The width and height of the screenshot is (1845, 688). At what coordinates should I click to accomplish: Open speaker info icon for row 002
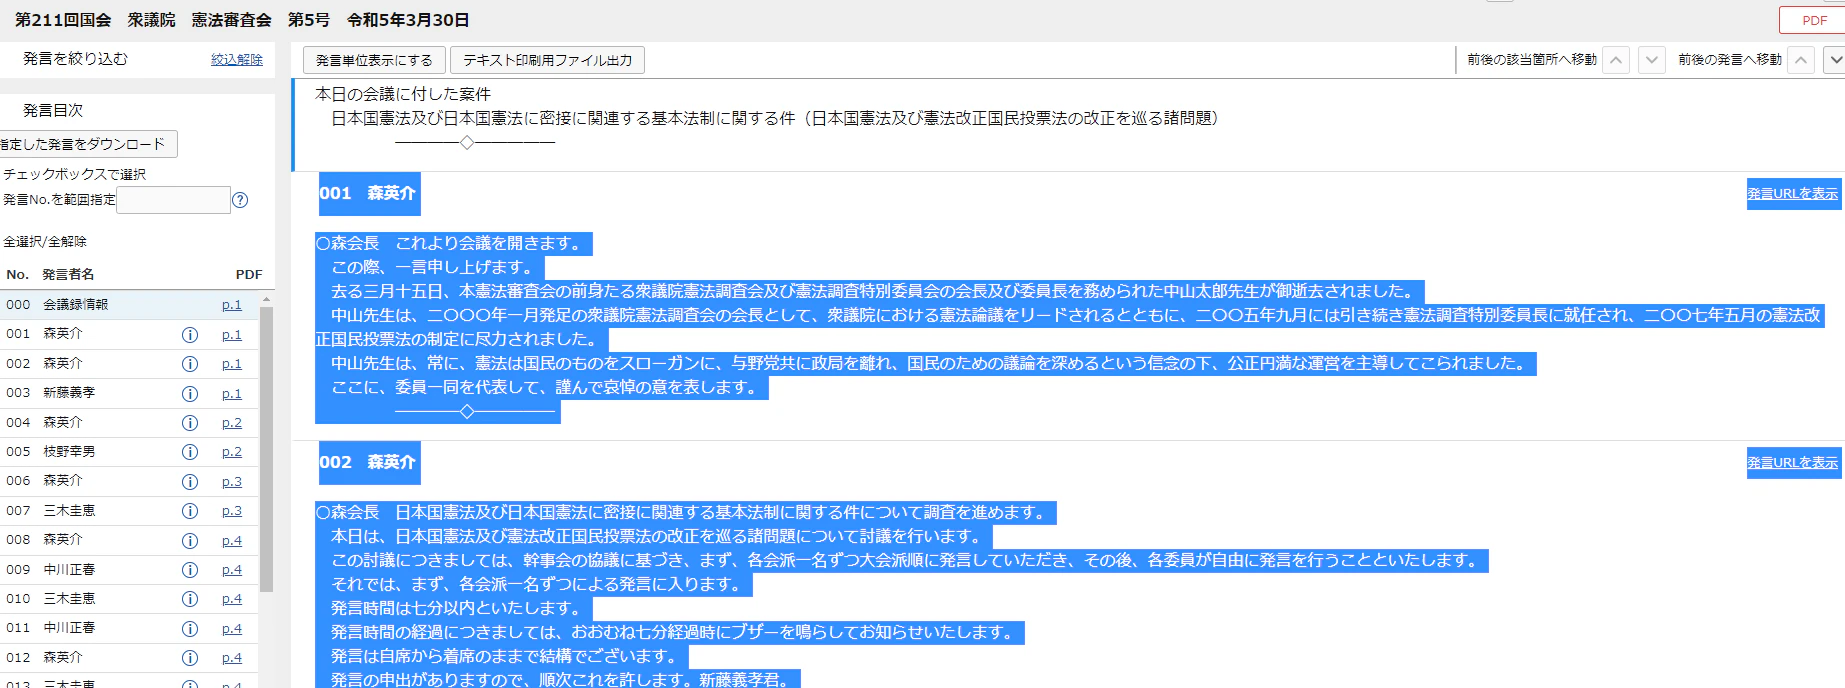(x=190, y=364)
